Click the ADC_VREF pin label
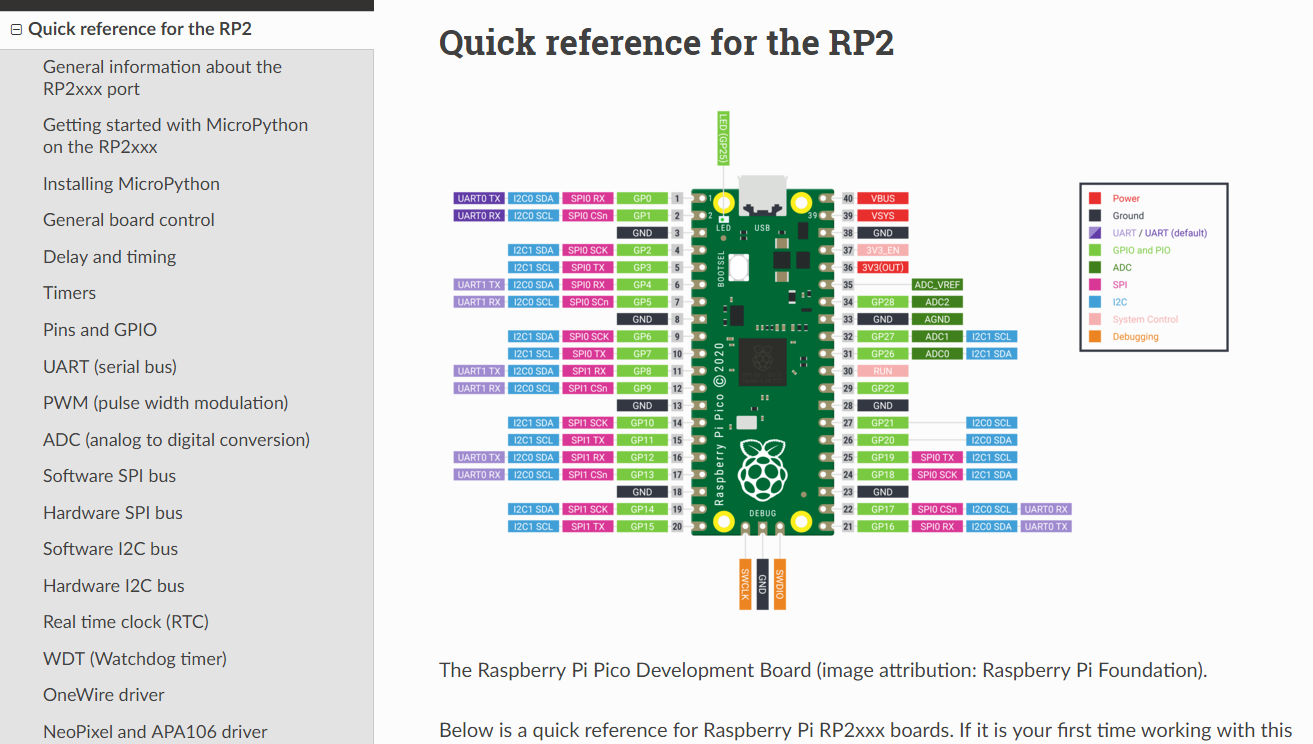This screenshot has height=744, width=1313. click(937, 285)
